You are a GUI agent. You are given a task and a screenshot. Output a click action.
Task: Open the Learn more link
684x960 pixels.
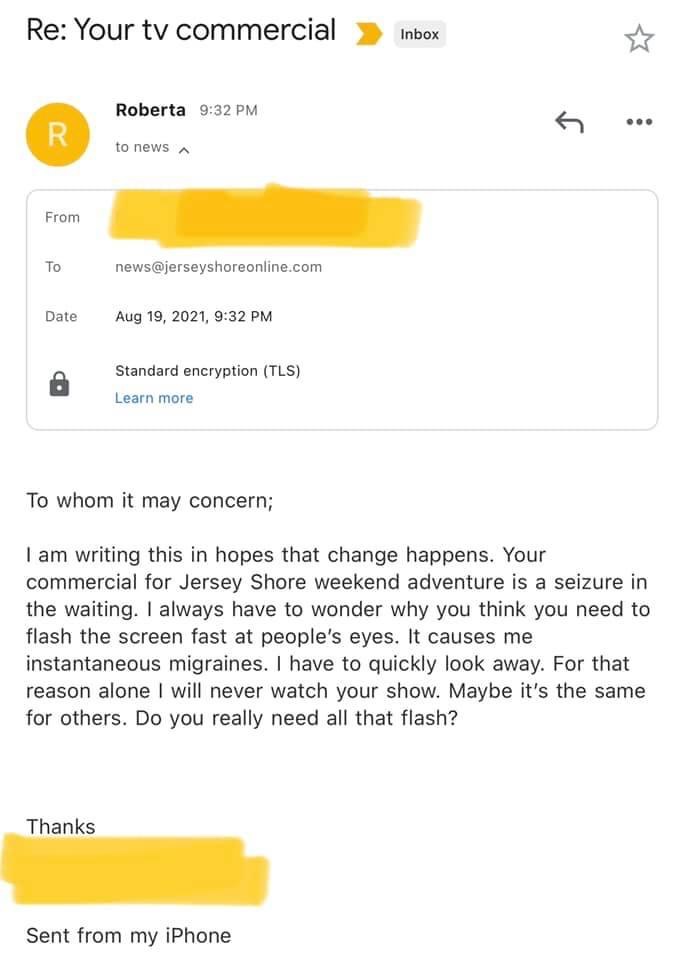[x=154, y=398]
